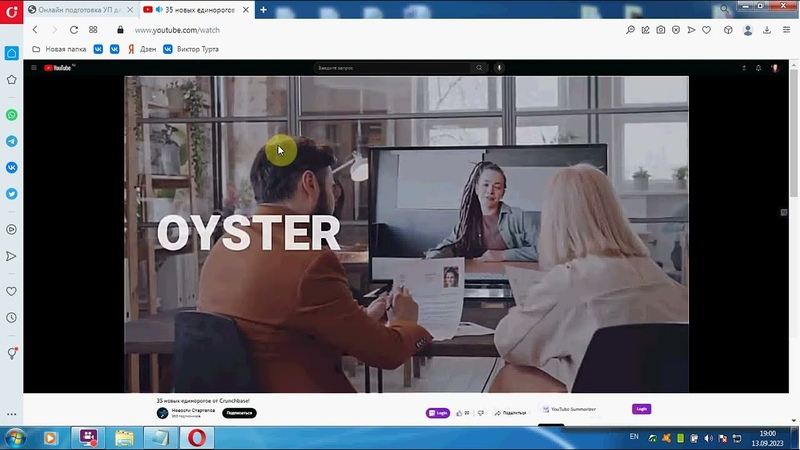
Task: Open Opera from Windows taskbar
Action: [x=197, y=438]
